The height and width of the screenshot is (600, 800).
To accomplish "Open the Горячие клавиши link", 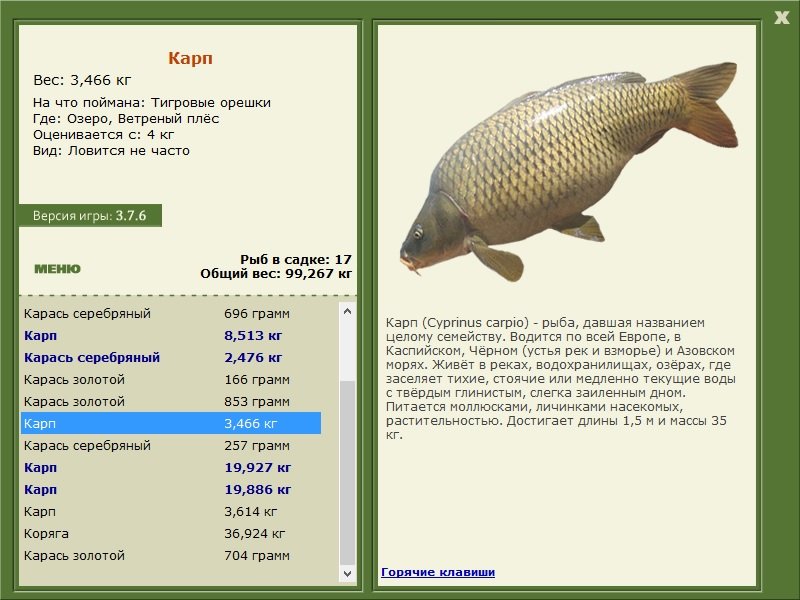I will click(438, 572).
